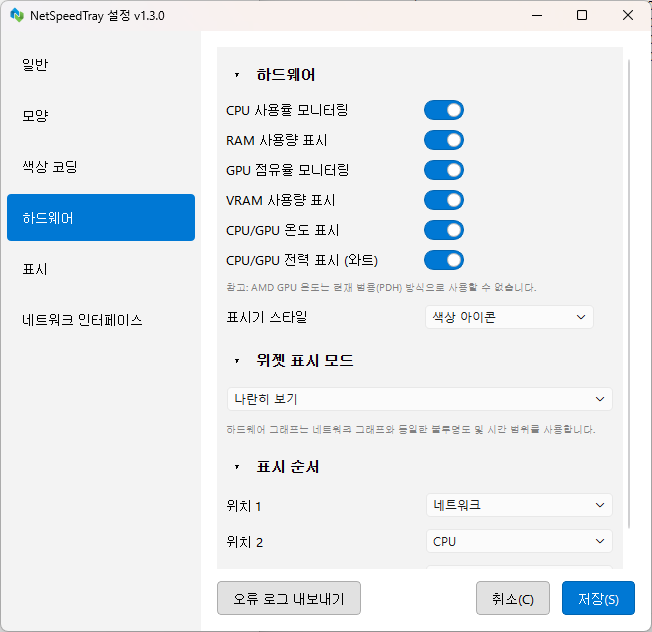652x632 pixels.
Task: Select the 하드웨어 sidebar item
Action: [x=101, y=217]
